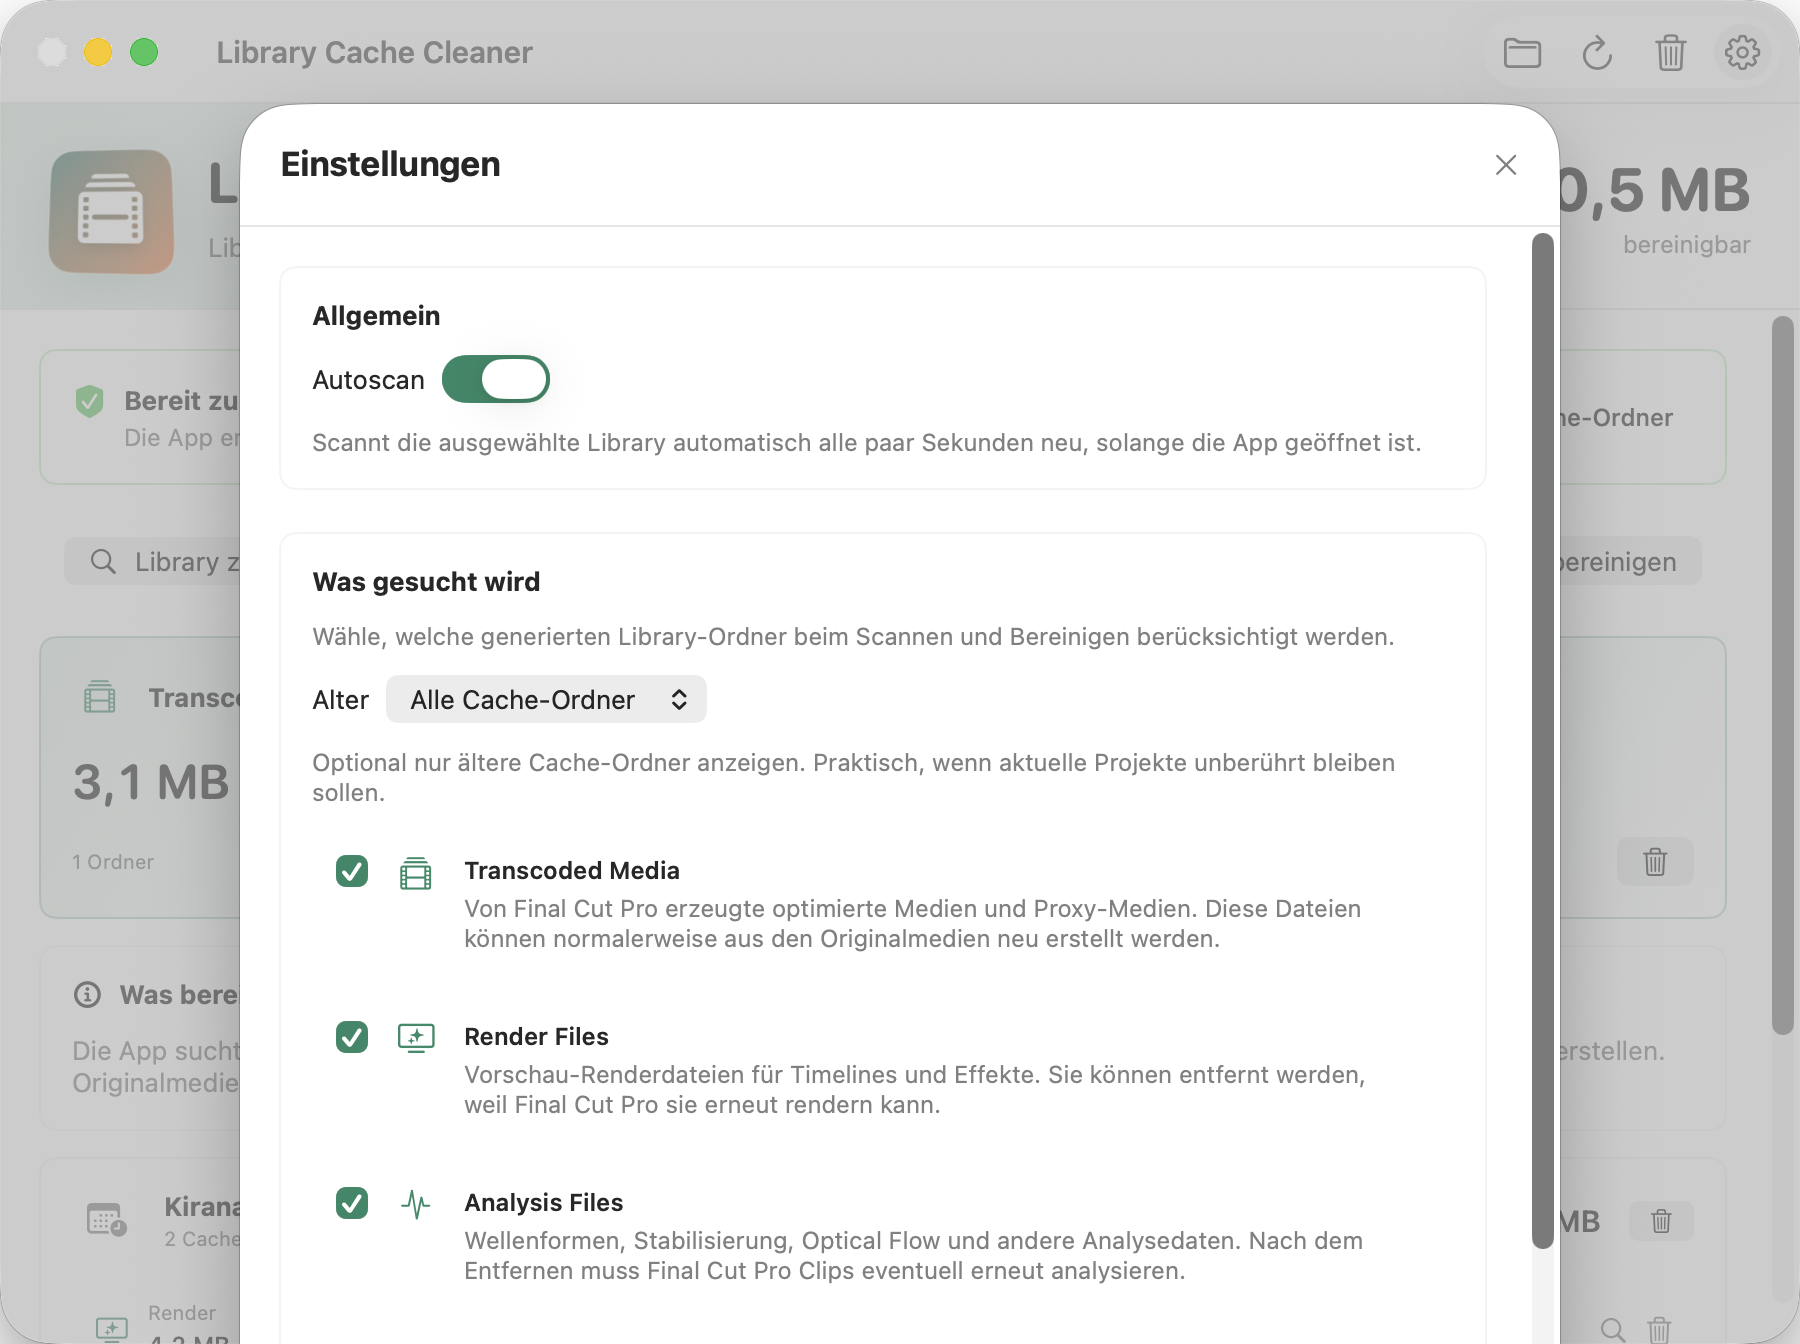Click the 1 Ordner text

click(x=113, y=862)
